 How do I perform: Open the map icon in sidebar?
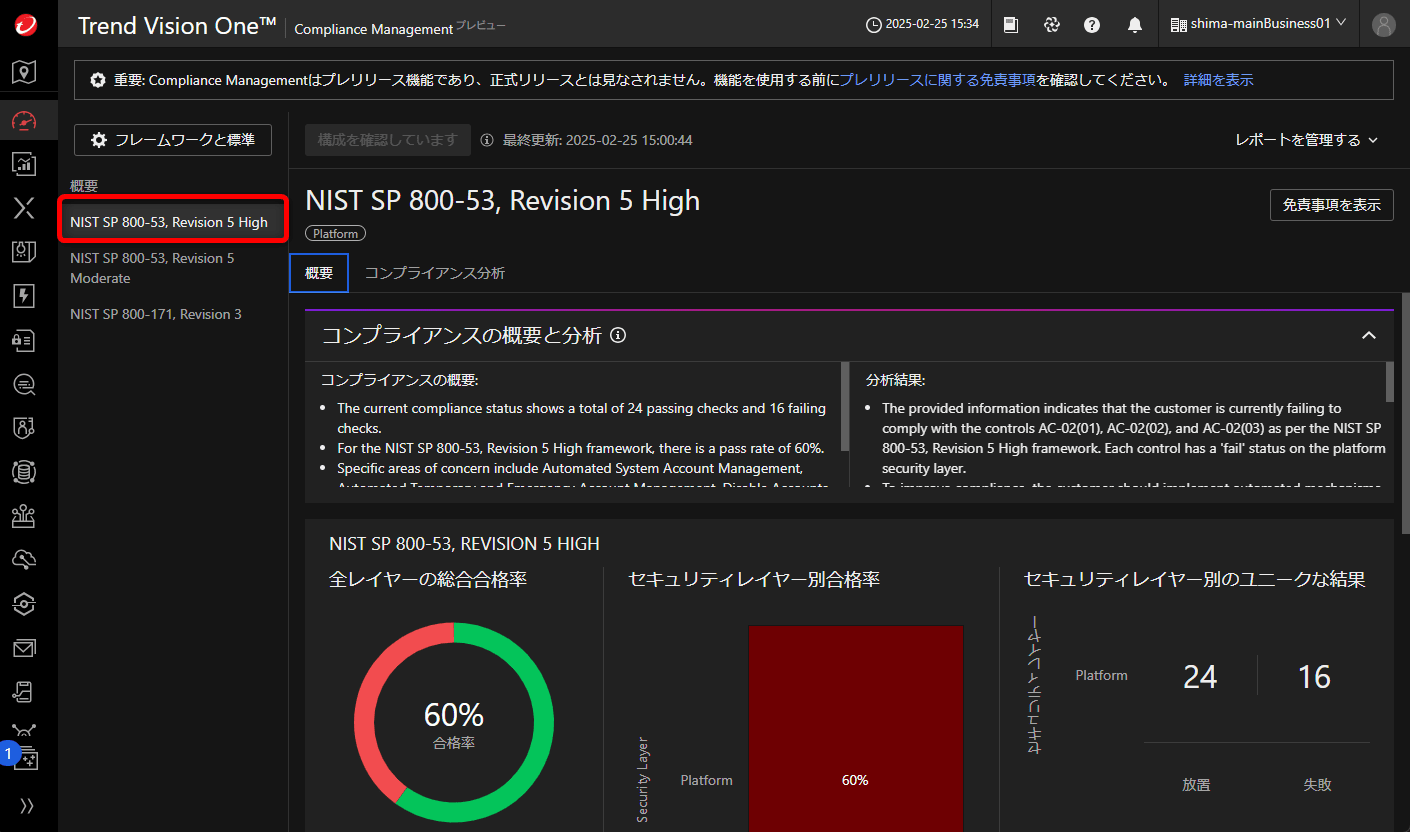pyautogui.click(x=24, y=72)
